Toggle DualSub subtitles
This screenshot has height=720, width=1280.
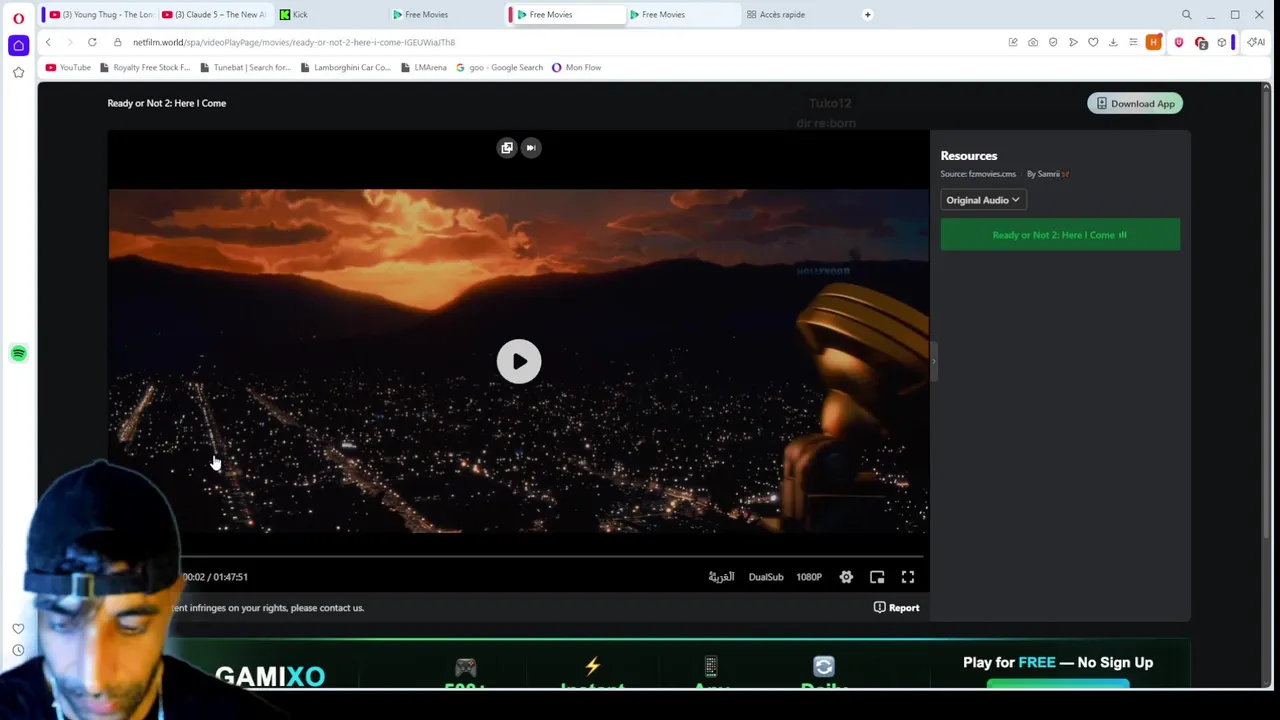tap(766, 577)
